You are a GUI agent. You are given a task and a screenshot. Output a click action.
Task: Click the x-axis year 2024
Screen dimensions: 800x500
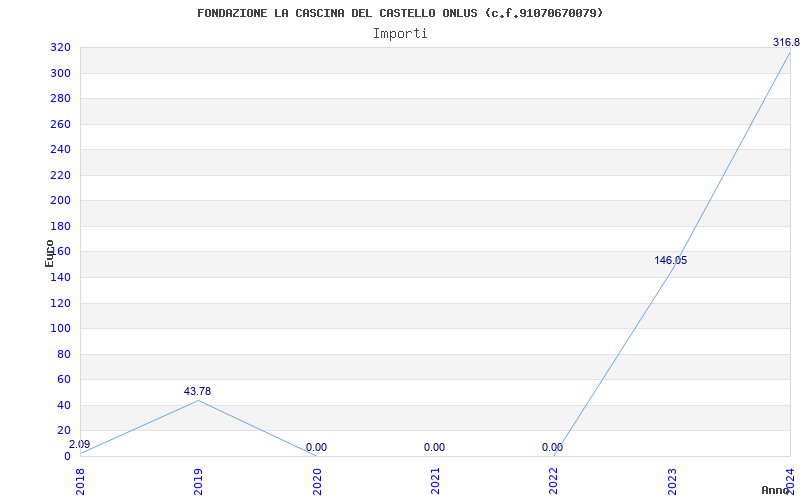click(x=790, y=482)
